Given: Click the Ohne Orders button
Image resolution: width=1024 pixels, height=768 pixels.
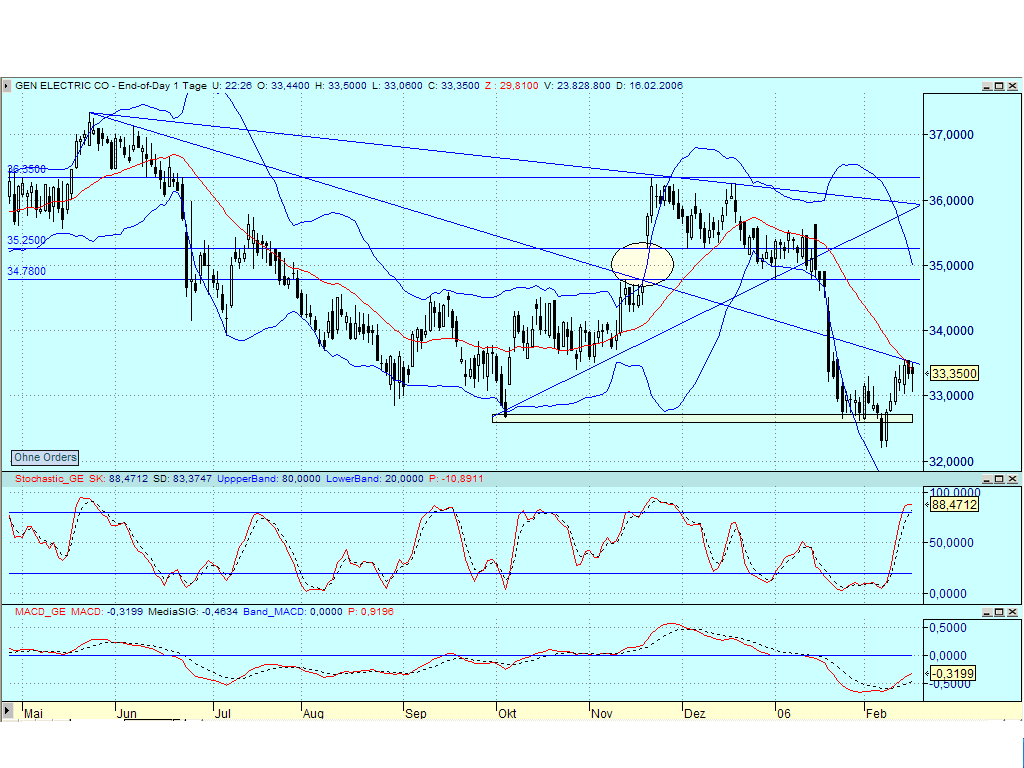Looking at the screenshot, I should point(43,457).
